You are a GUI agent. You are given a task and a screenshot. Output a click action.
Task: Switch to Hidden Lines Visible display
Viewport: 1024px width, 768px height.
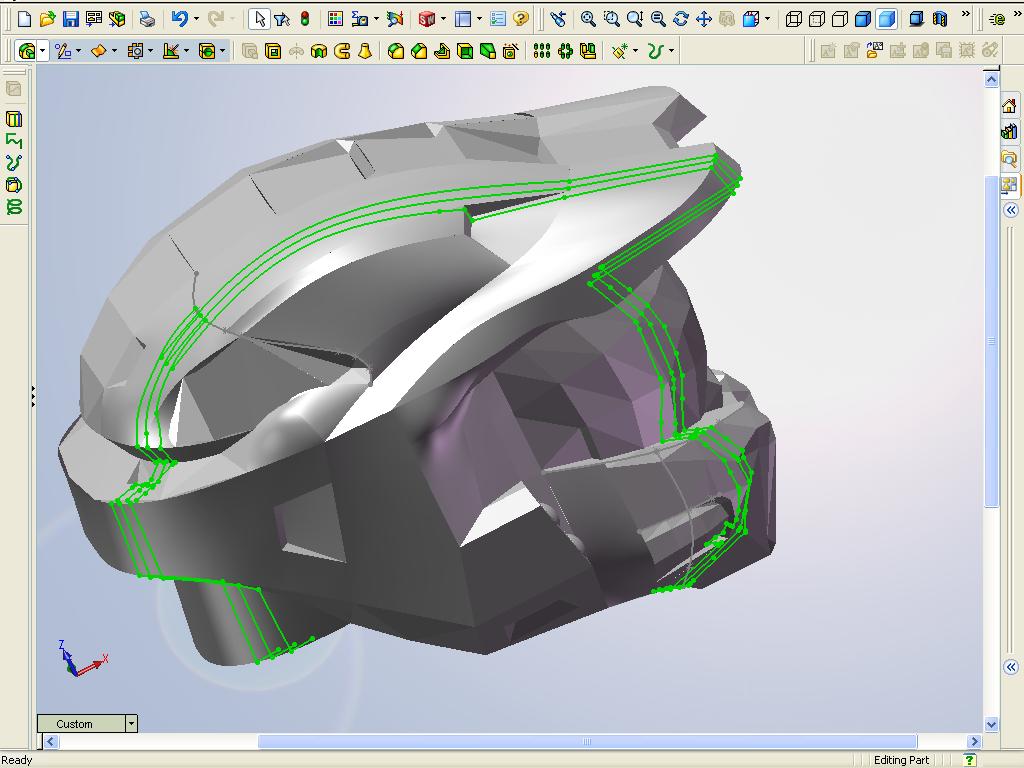(817, 19)
